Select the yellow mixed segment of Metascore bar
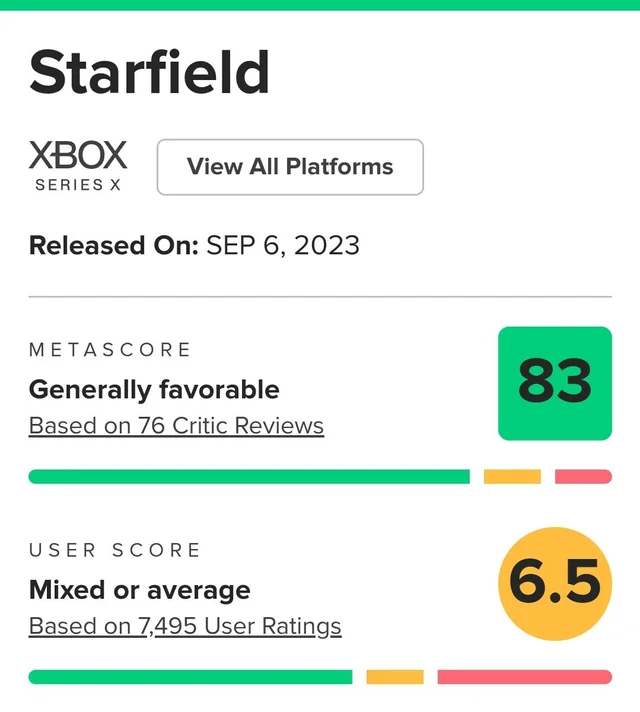Viewport: 640px width, 712px height. coord(512,477)
